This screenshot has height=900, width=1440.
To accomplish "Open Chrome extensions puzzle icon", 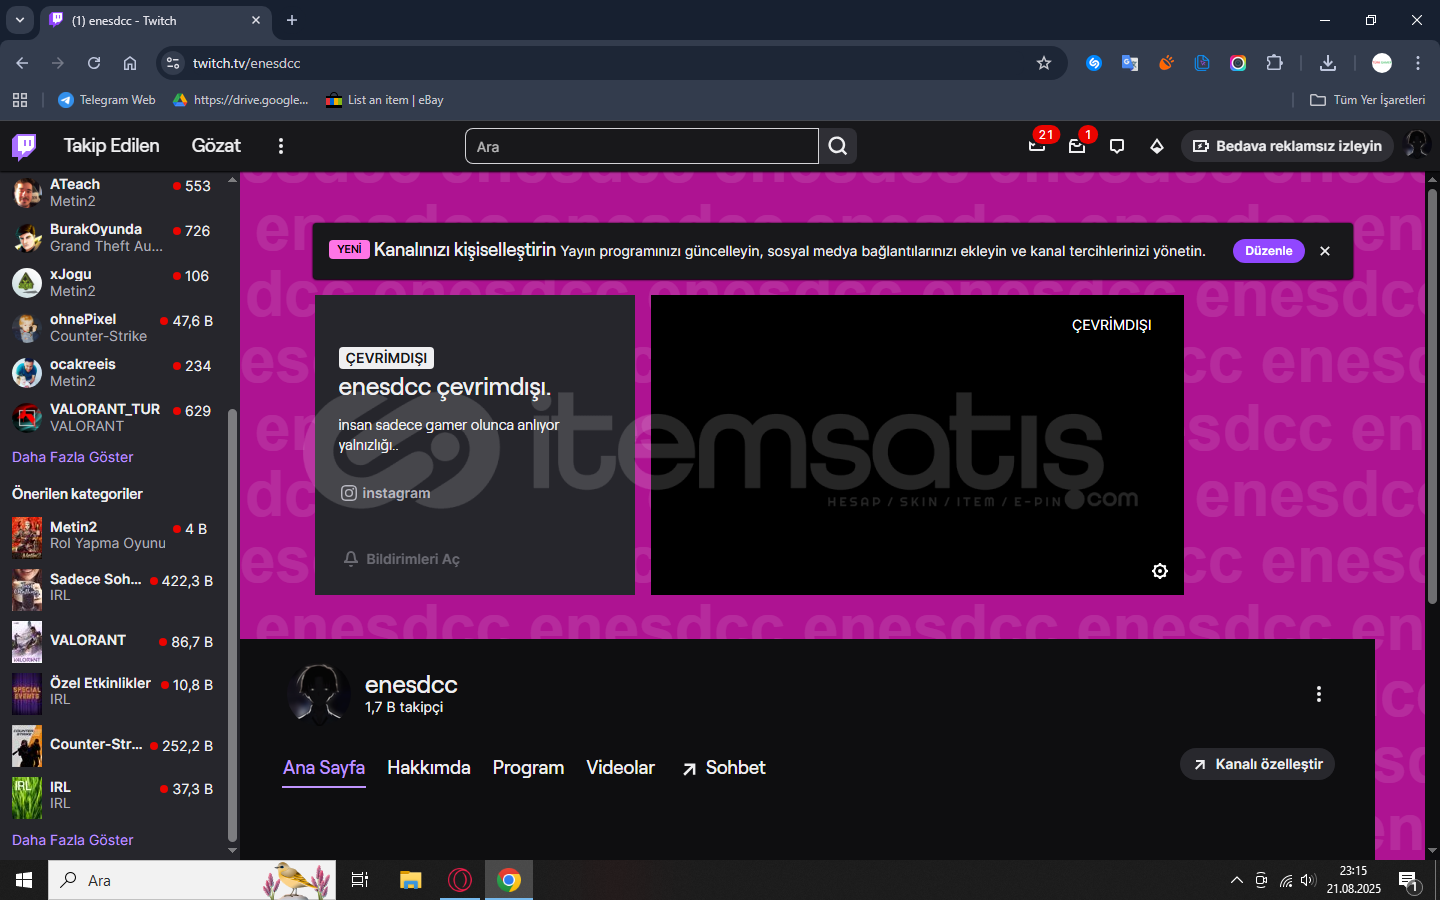I will (x=1274, y=63).
